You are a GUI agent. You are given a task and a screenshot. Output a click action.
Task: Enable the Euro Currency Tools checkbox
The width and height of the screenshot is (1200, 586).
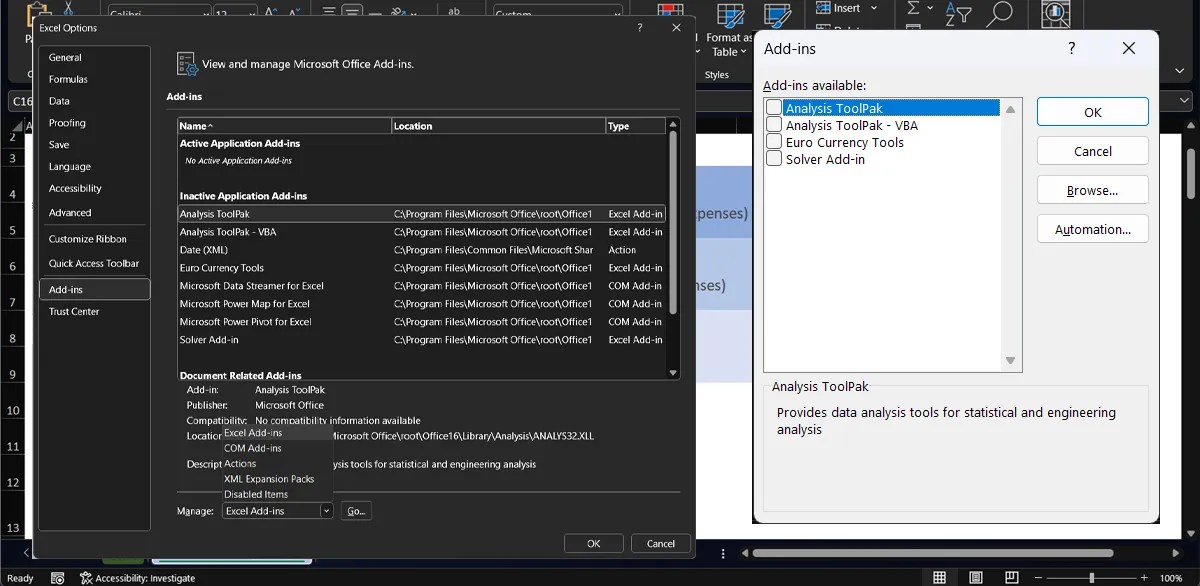(772, 142)
